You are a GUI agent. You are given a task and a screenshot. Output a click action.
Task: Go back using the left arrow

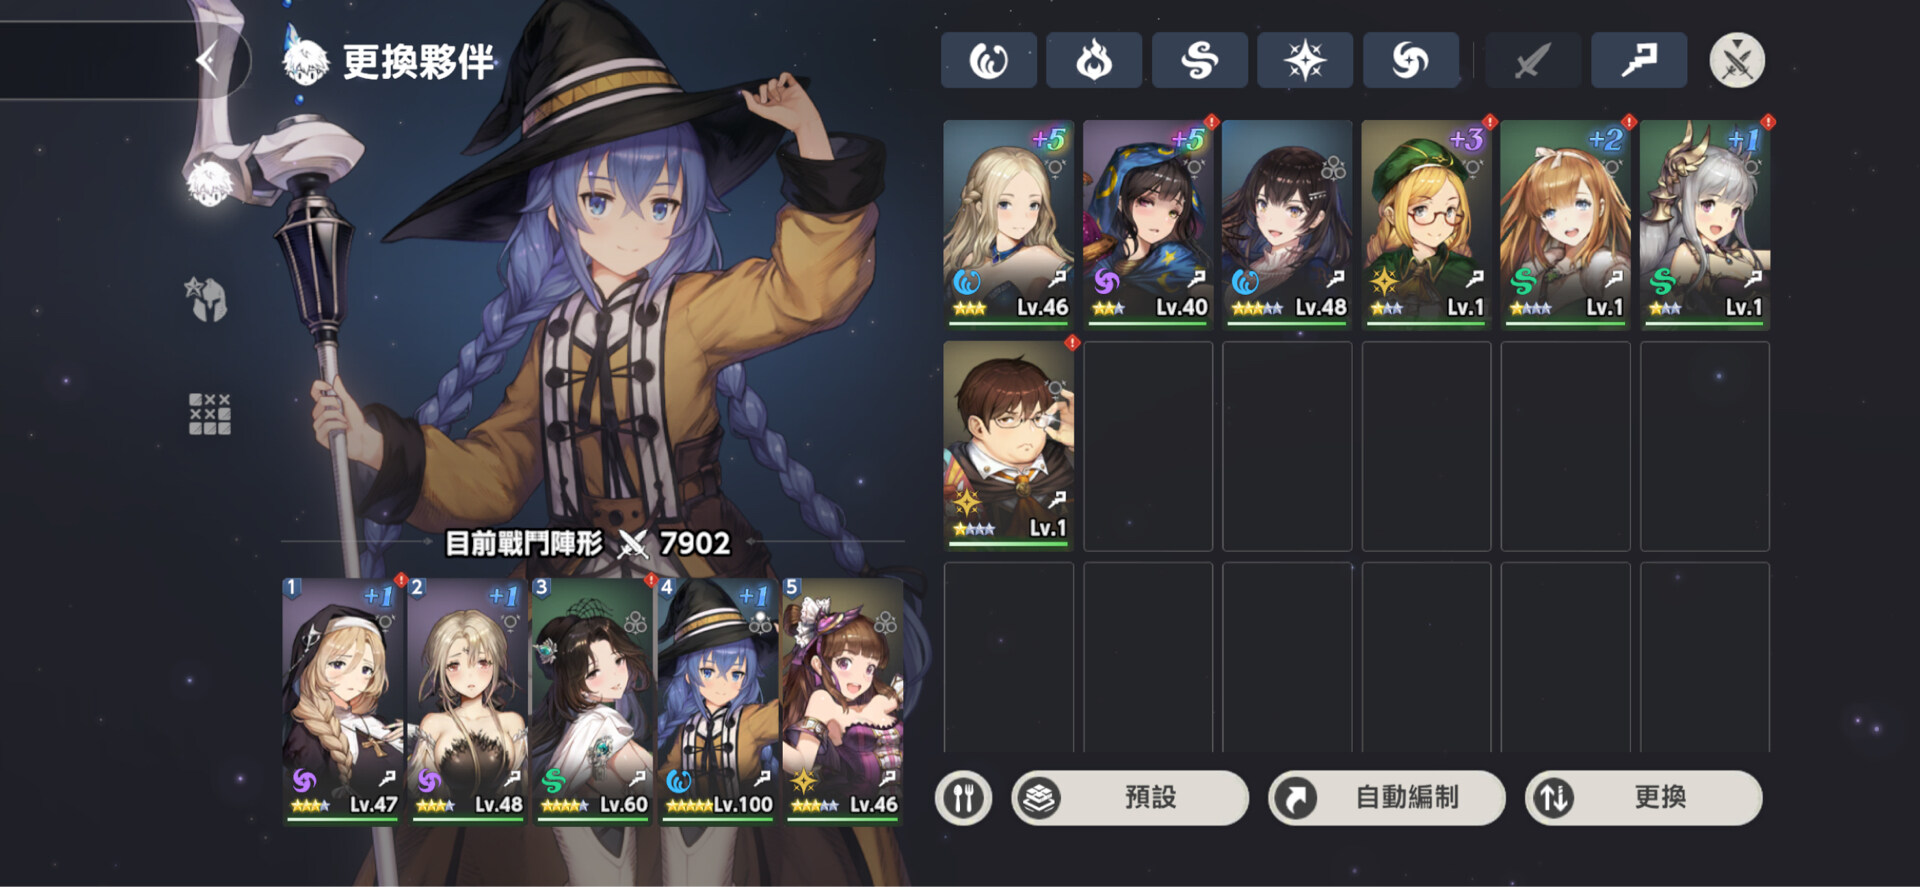[x=207, y=61]
